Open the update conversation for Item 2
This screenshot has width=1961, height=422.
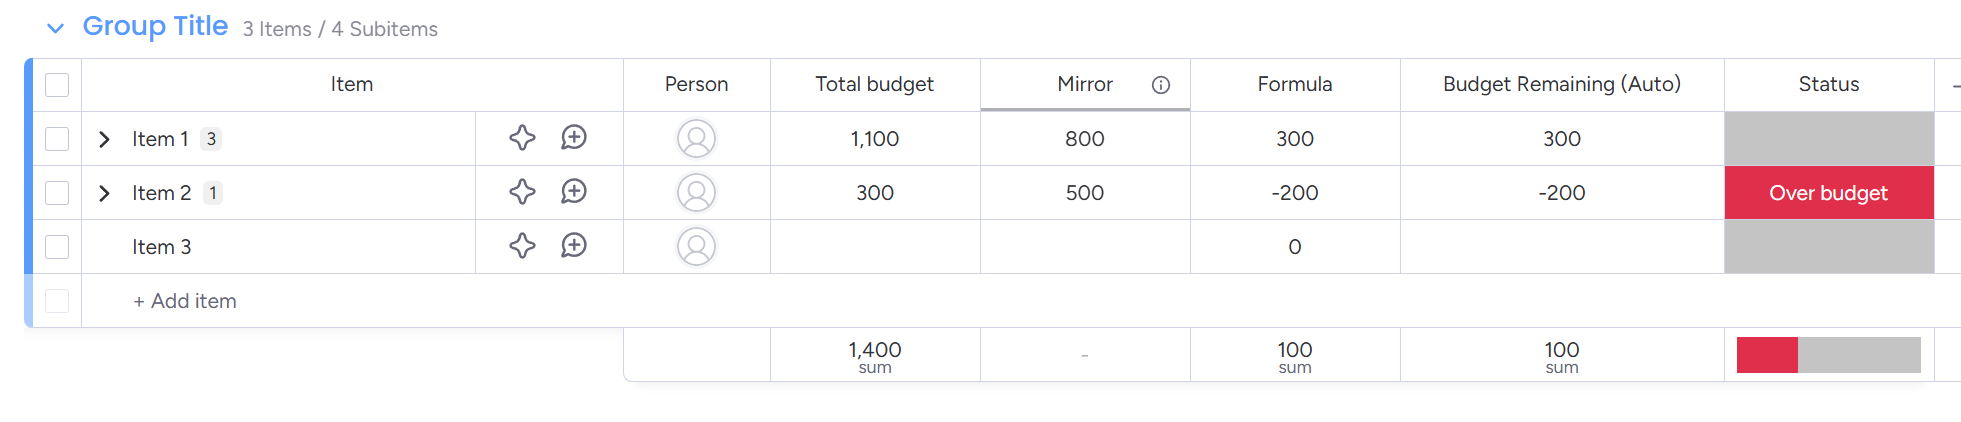(574, 192)
